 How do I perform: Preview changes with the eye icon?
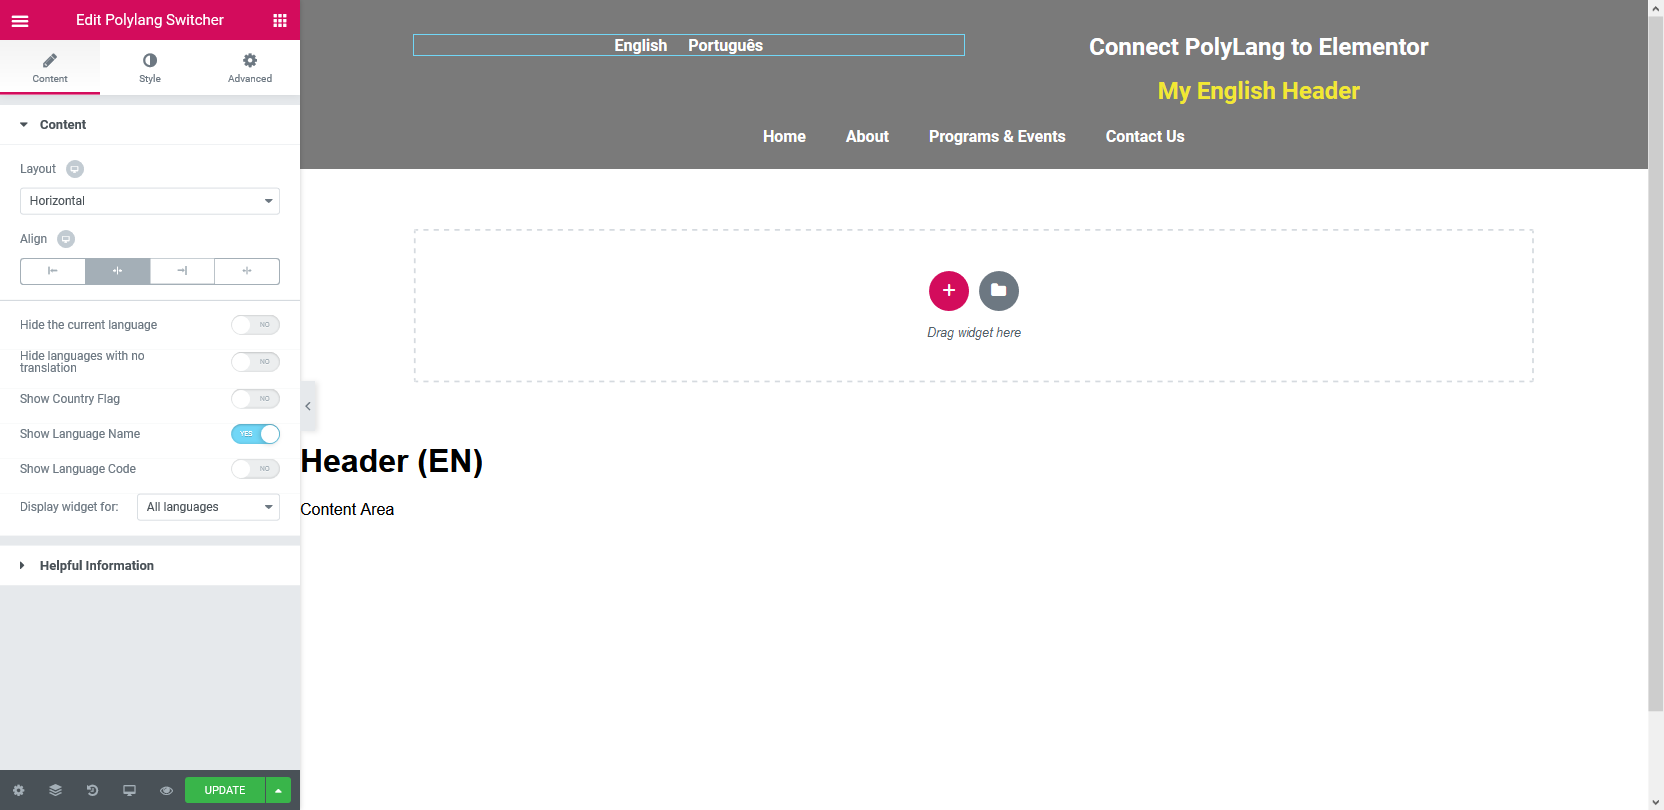click(166, 790)
